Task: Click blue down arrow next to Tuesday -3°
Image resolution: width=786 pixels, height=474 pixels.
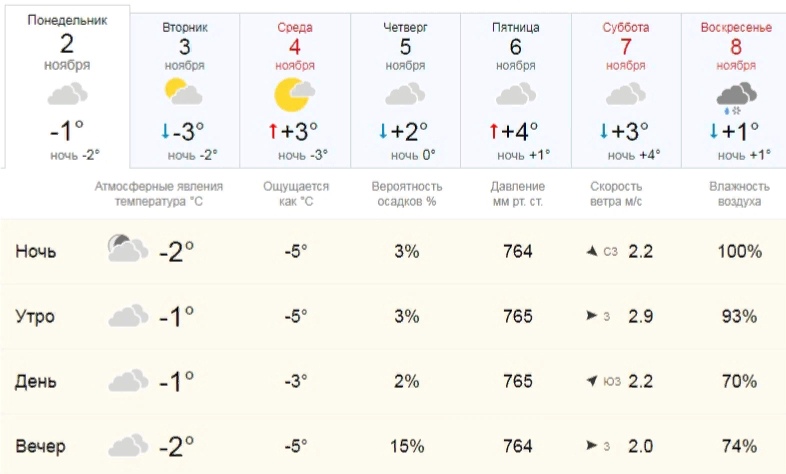Action: click(x=165, y=131)
